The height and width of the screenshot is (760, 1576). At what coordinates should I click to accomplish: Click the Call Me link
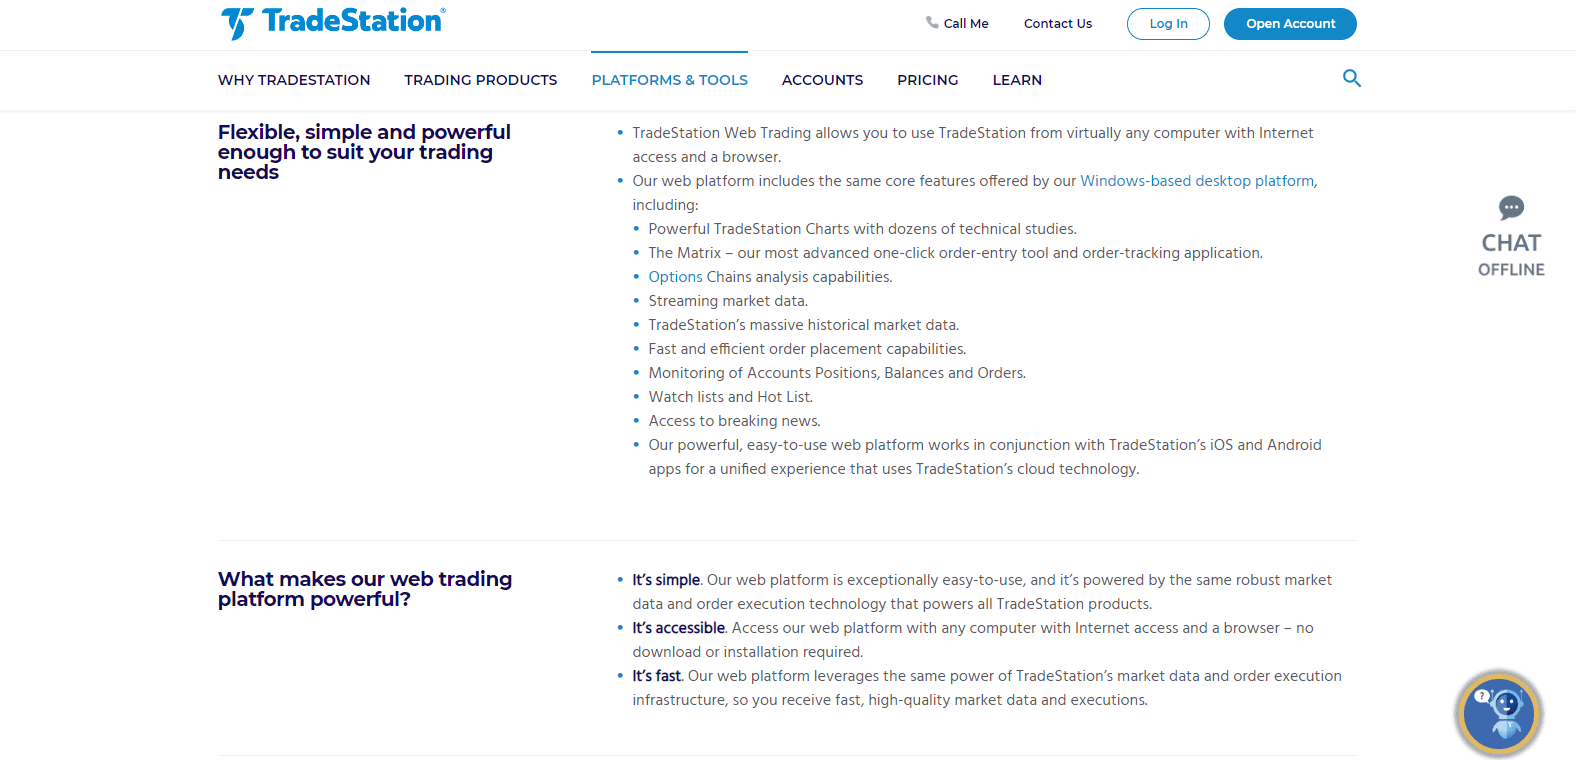pyautogui.click(x=965, y=24)
